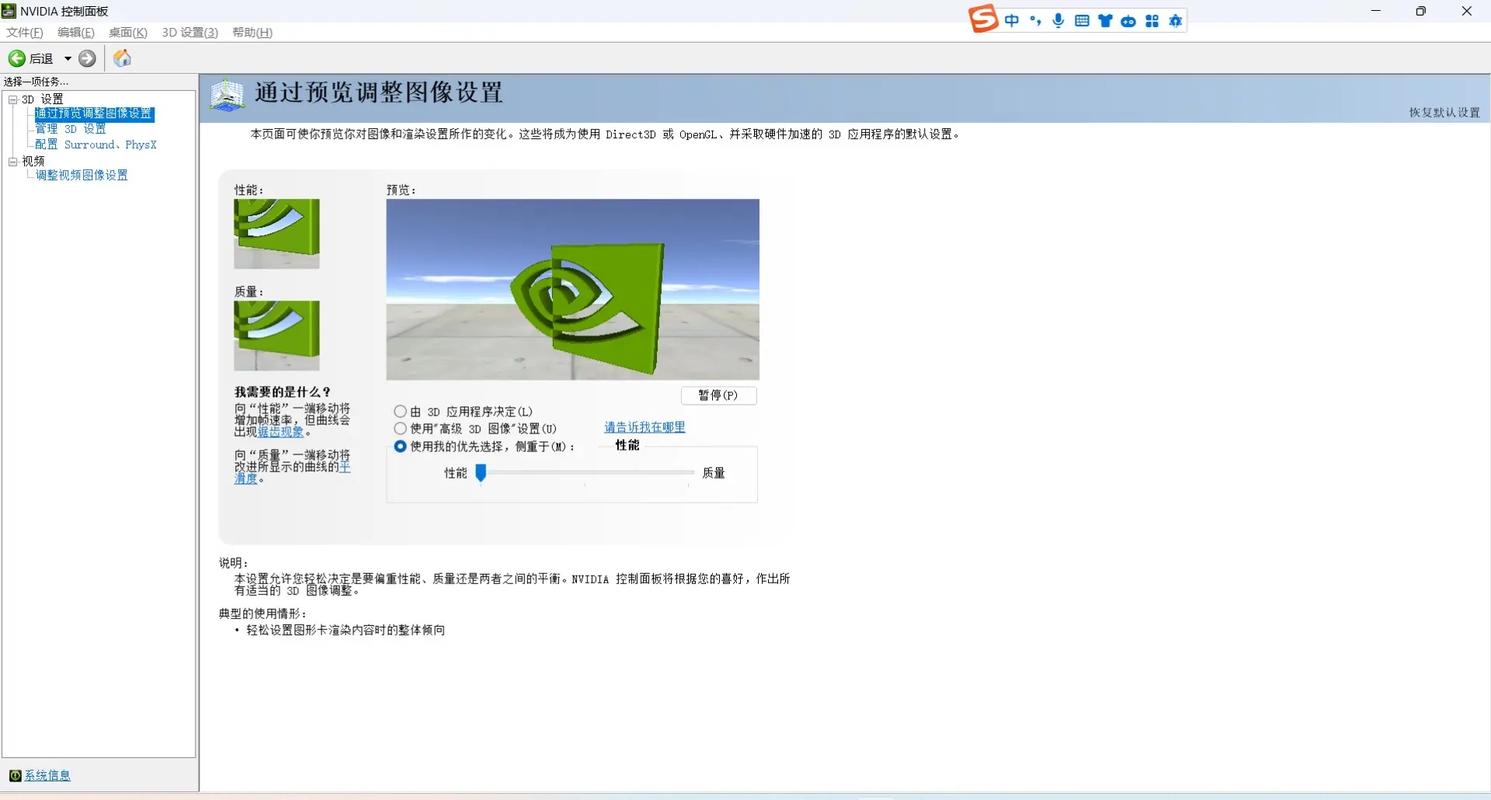Click the last Sogou toolbar icon
The width and height of the screenshot is (1491, 800).
coord(1175,20)
